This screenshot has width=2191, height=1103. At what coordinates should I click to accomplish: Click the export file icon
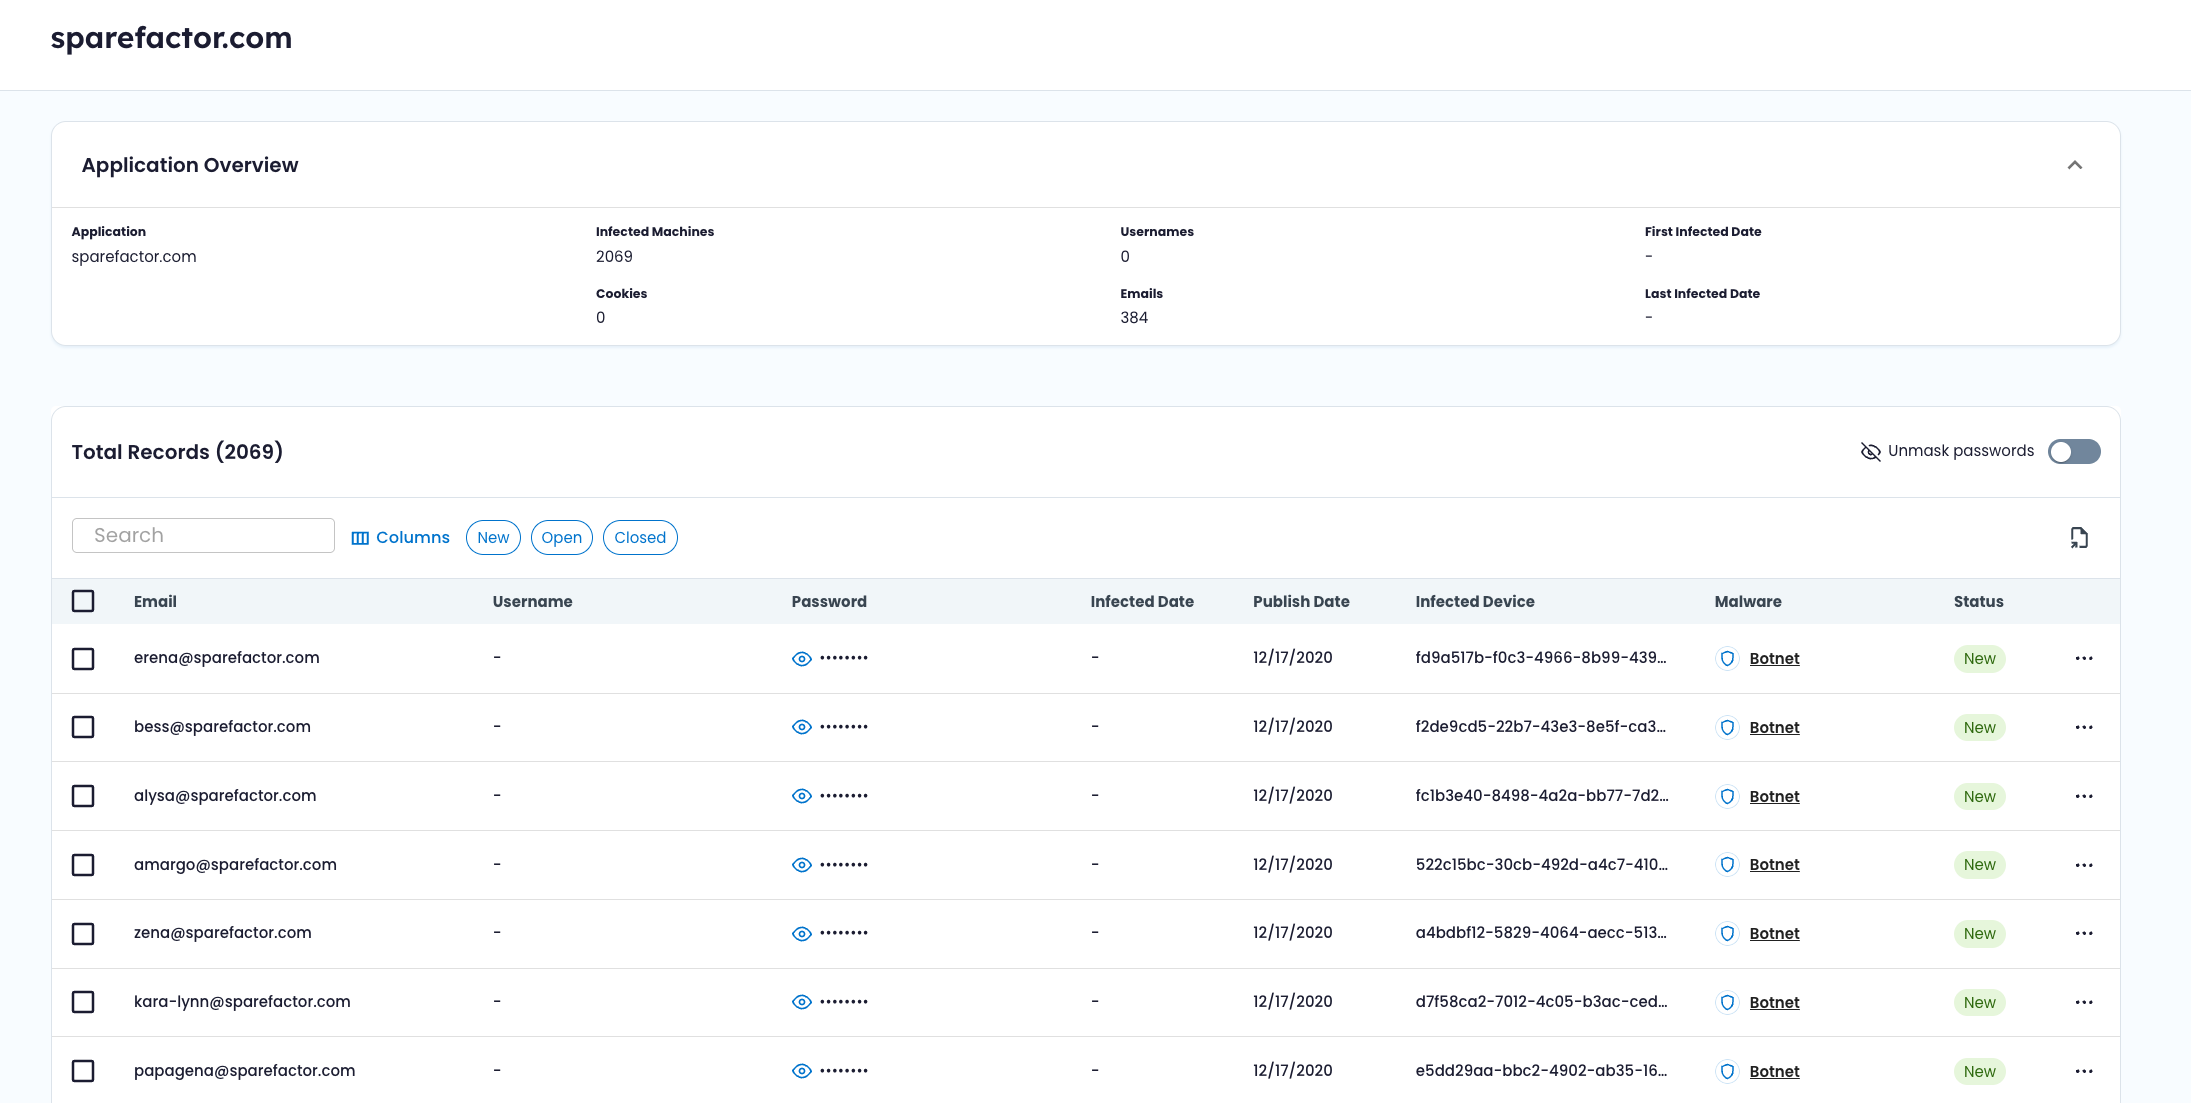tap(2079, 538)
